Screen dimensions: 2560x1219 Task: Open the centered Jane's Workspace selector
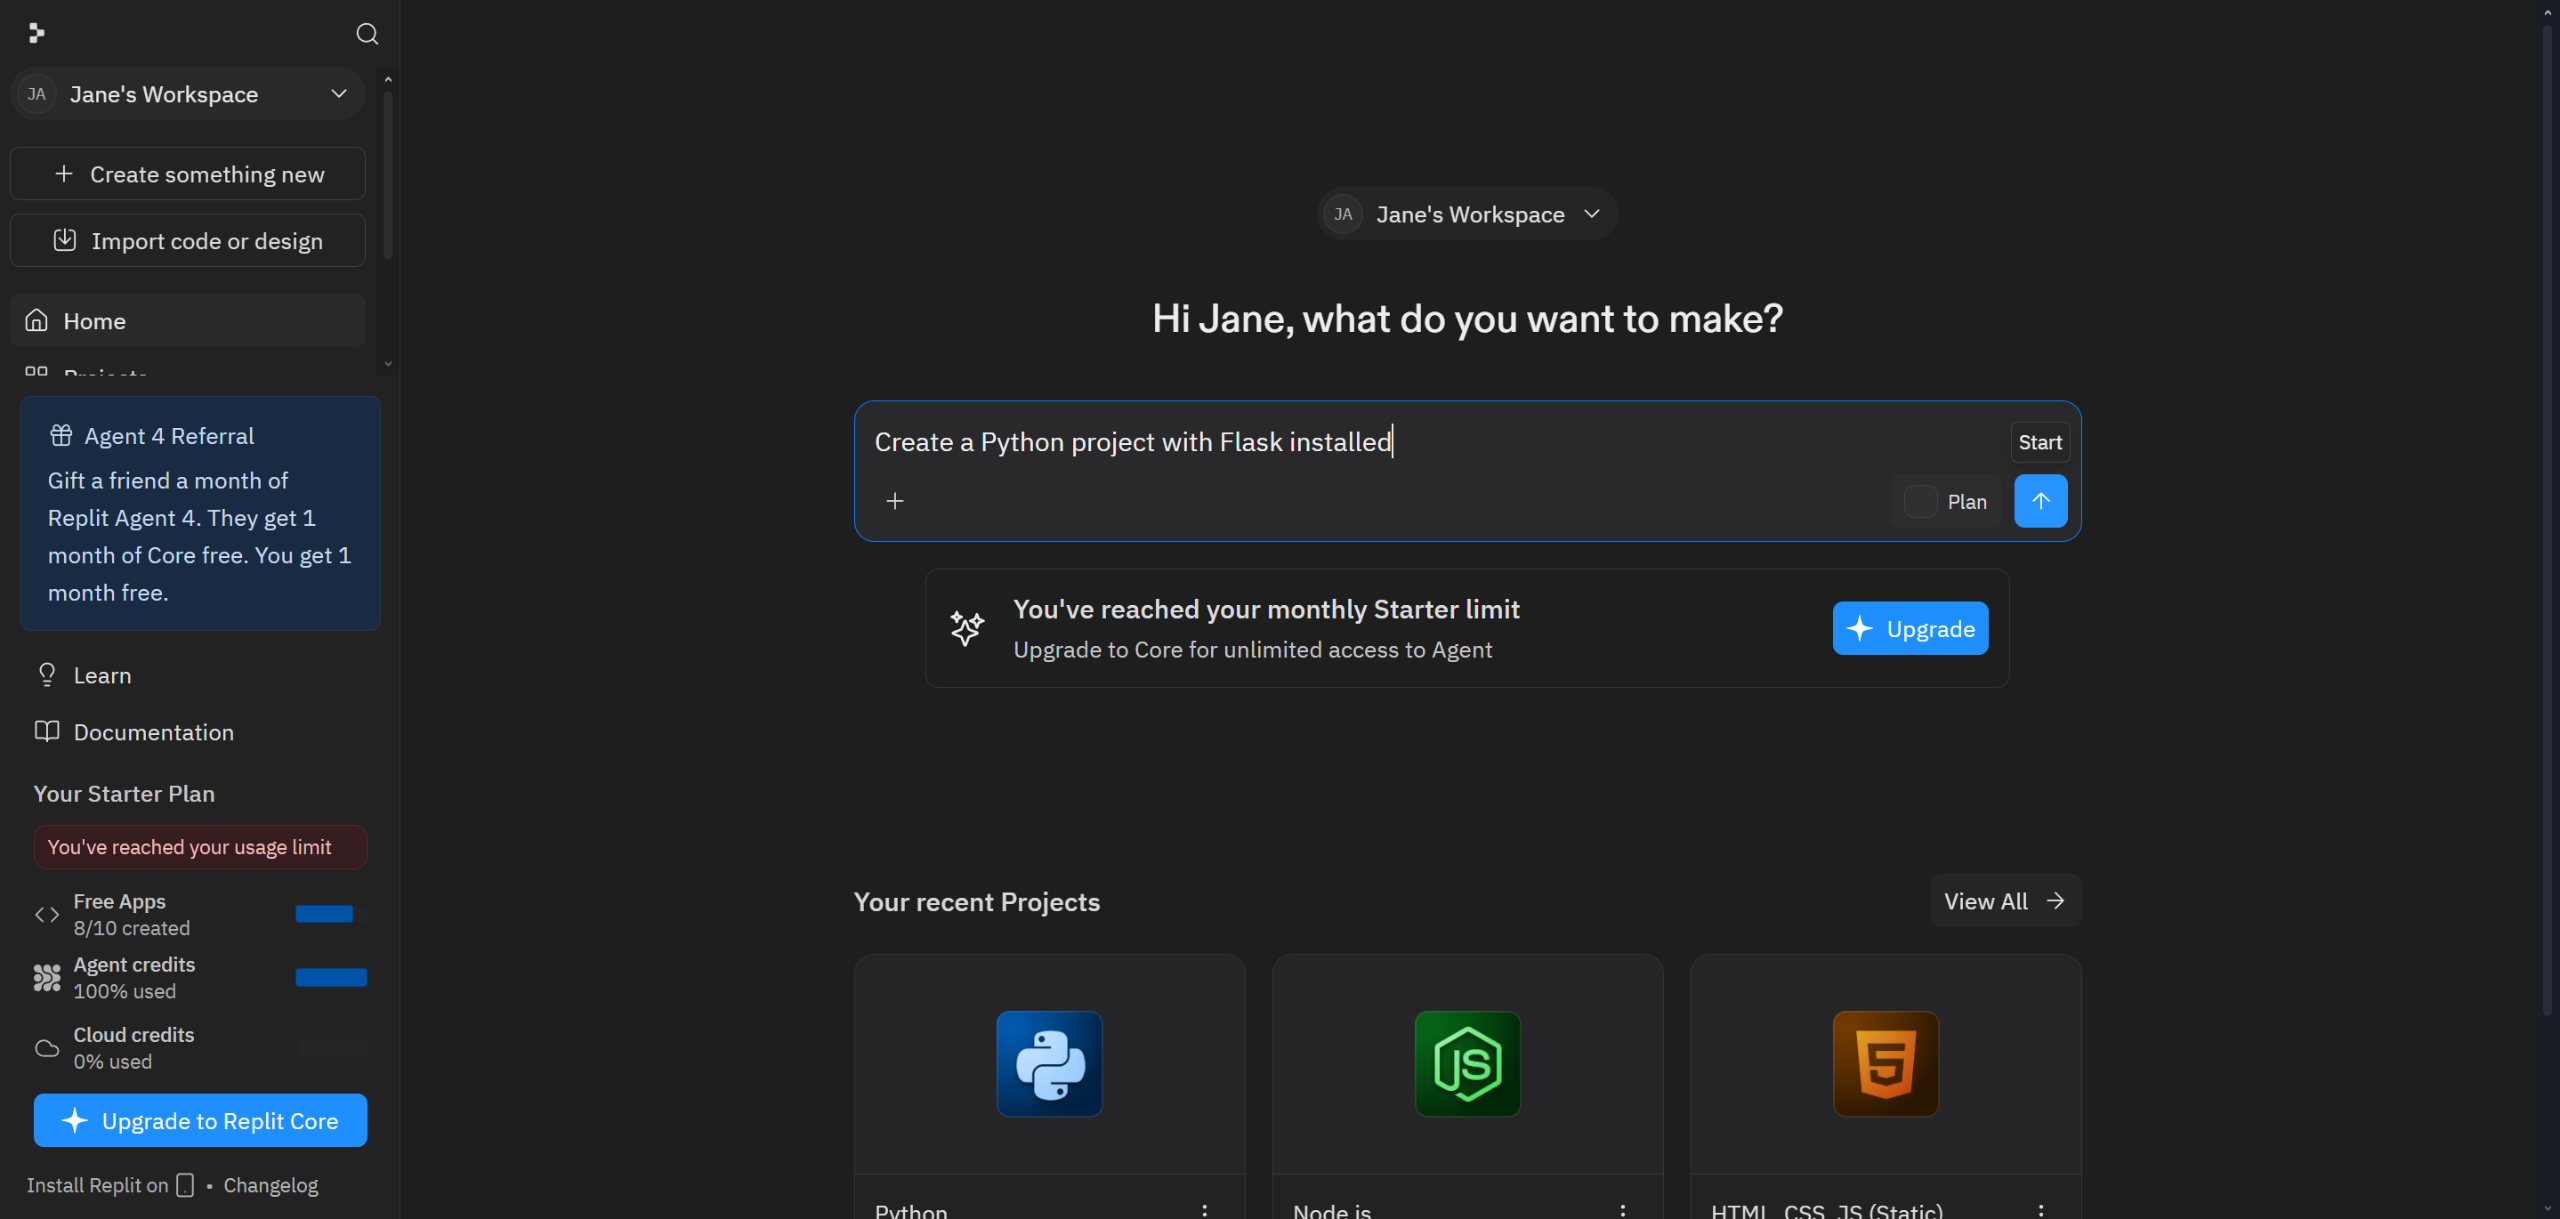click(1467, 214)
